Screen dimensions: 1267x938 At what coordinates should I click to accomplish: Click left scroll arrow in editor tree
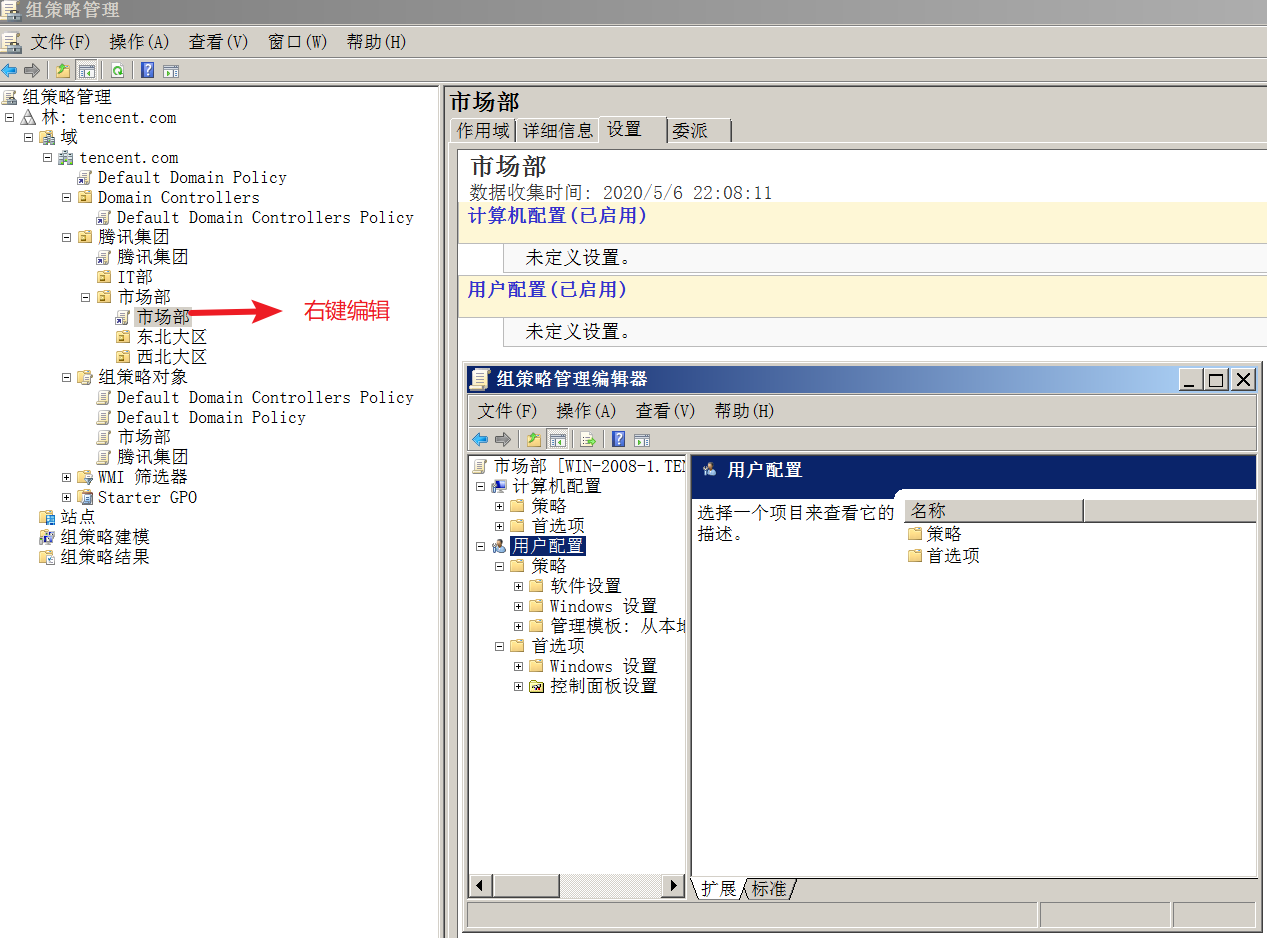(x=481, y=886)
